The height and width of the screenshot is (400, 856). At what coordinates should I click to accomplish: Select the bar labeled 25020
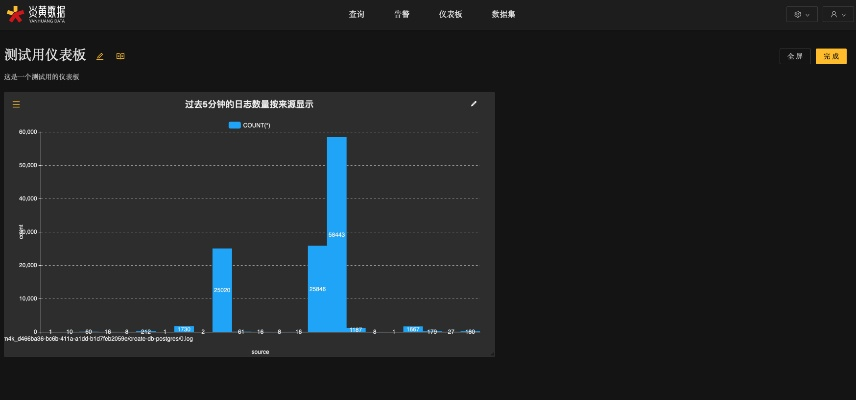click(222, 289)
